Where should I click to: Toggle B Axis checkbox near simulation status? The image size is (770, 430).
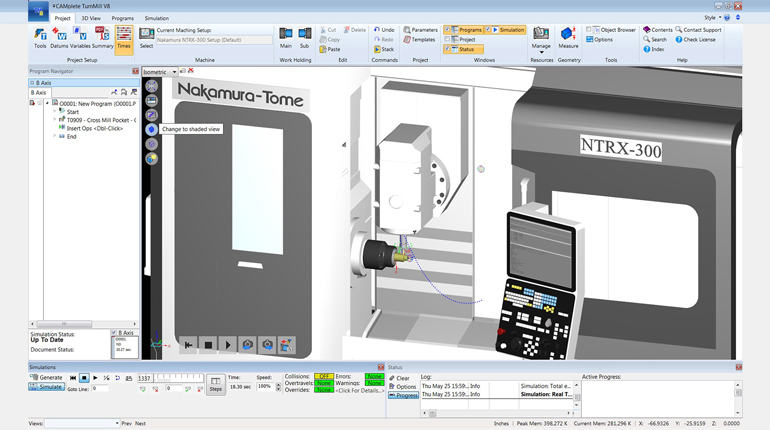click(x=114, y=333)
